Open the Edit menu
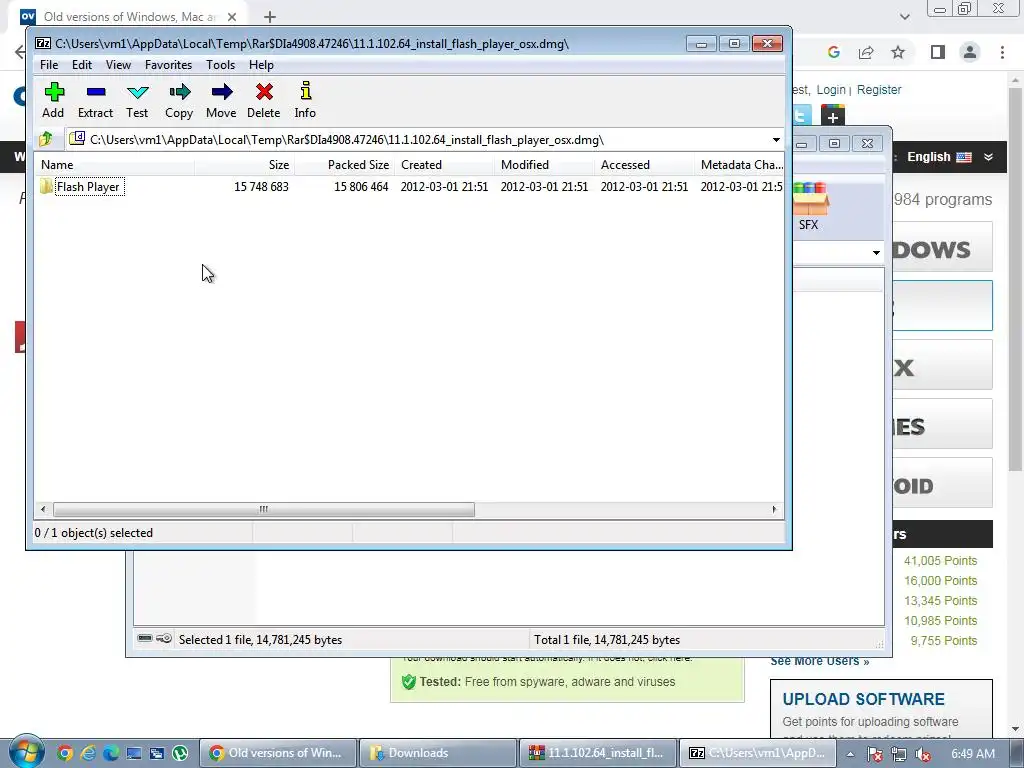1024x768 pixels. [x=82, y=65]
